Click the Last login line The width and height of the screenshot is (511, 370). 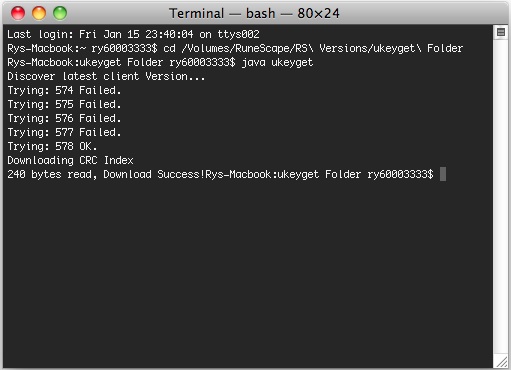(133, 34)
